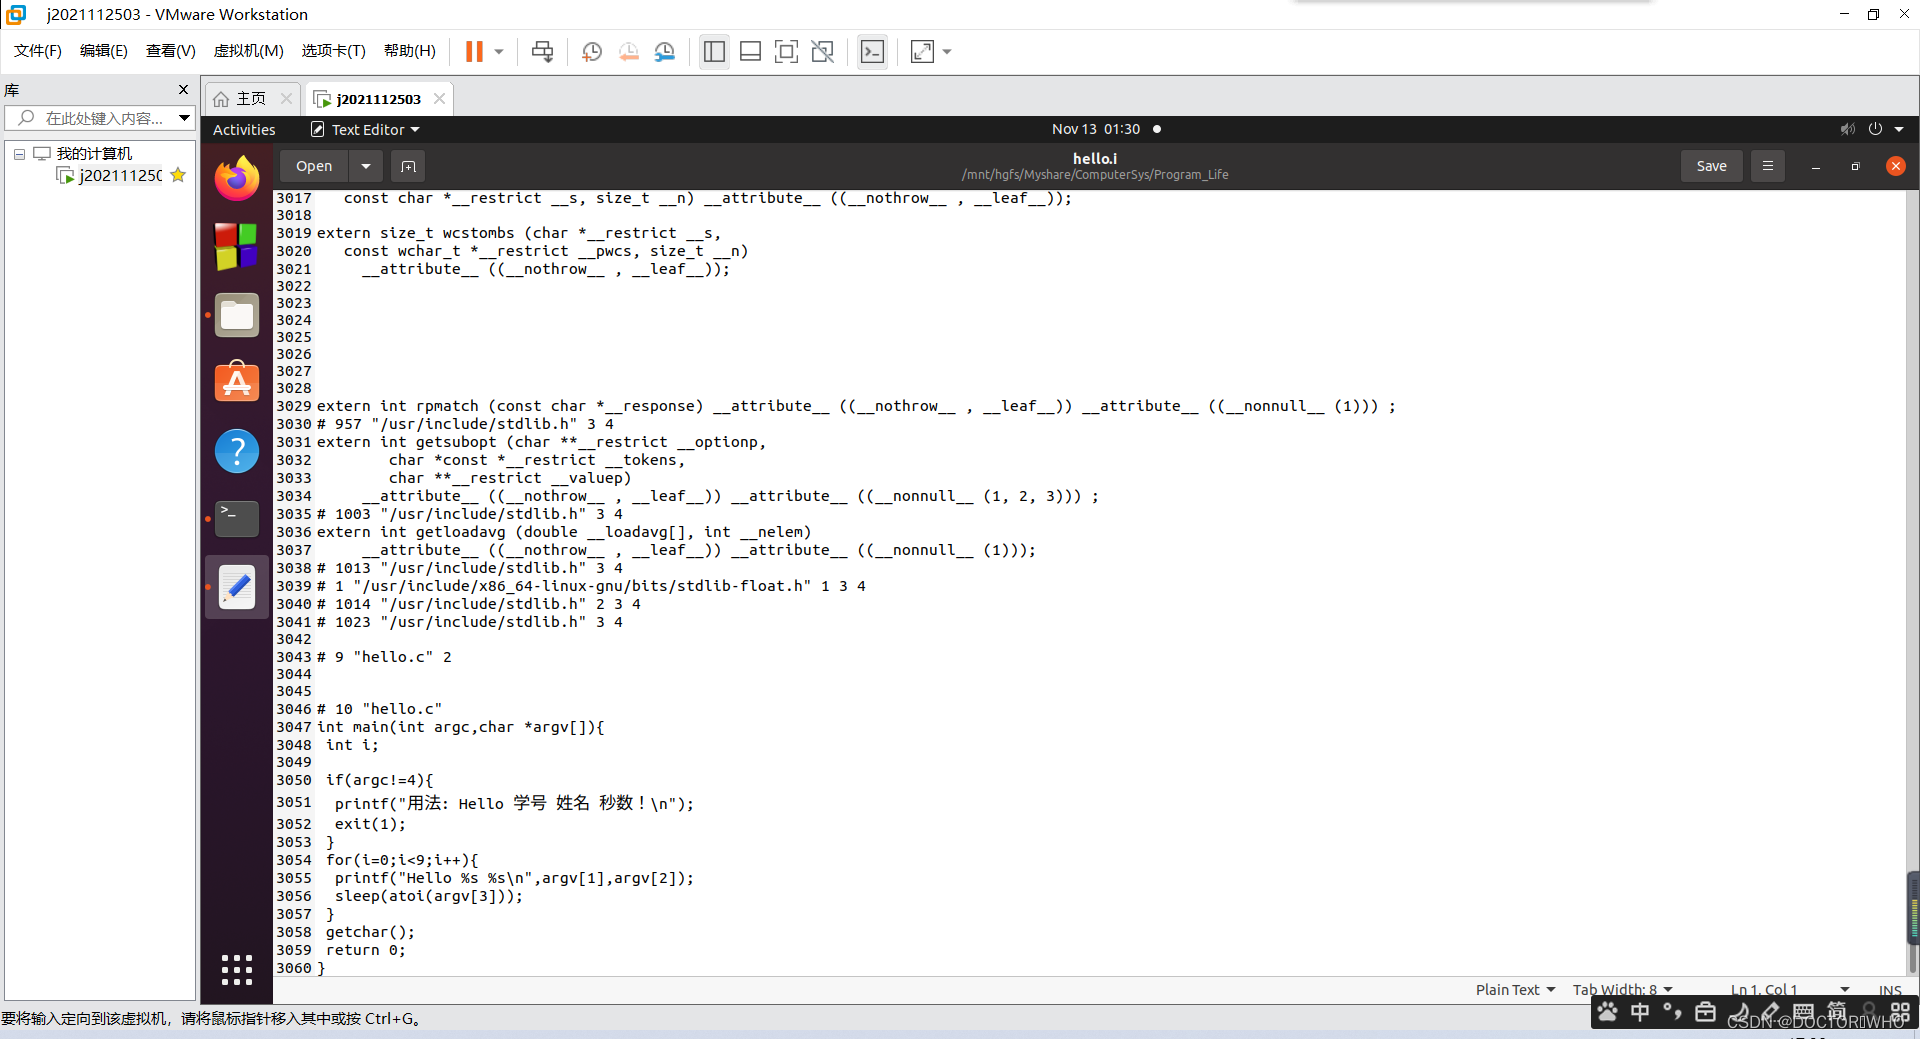Toggle the library sidebar view icon
The width and height of the screenshot is (1920, 1039).
coord(714,51)
